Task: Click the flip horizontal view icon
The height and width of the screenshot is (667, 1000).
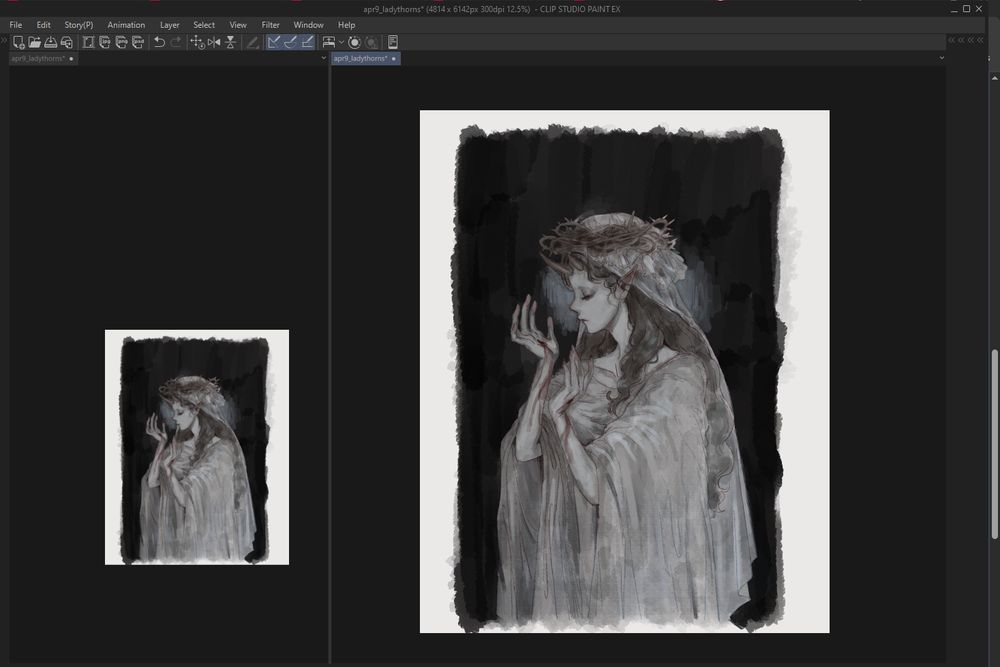Action: click(214, 42)
